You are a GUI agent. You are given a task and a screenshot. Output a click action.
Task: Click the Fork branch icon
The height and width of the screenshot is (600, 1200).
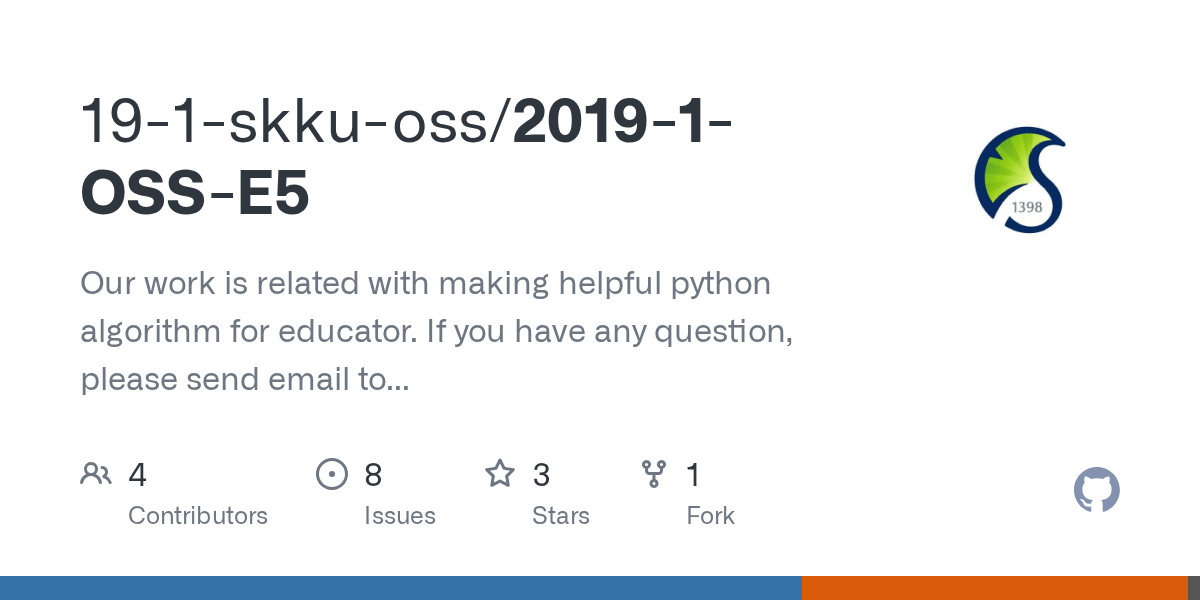tap(654, 474)
